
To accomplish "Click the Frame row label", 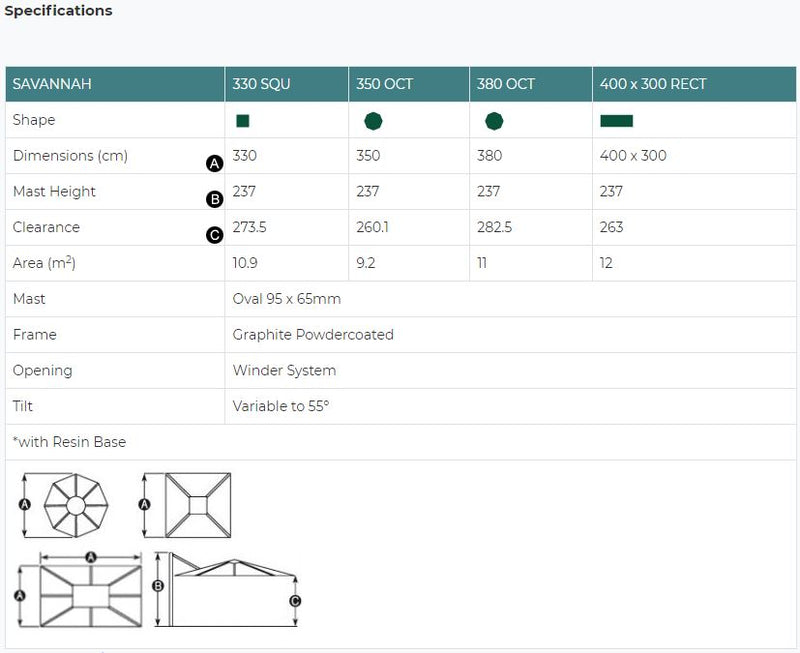I will (x=34, y=335).
